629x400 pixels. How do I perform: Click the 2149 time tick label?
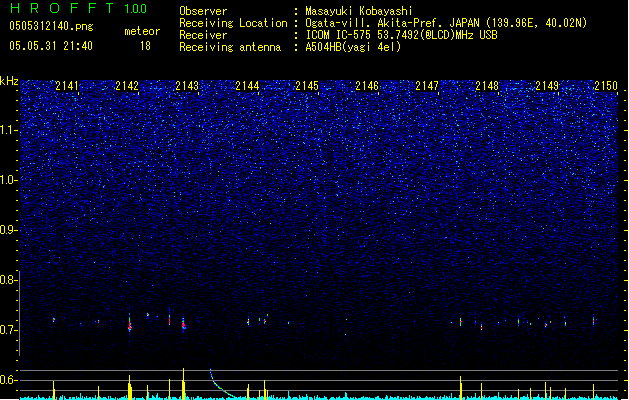pos(547,86)
